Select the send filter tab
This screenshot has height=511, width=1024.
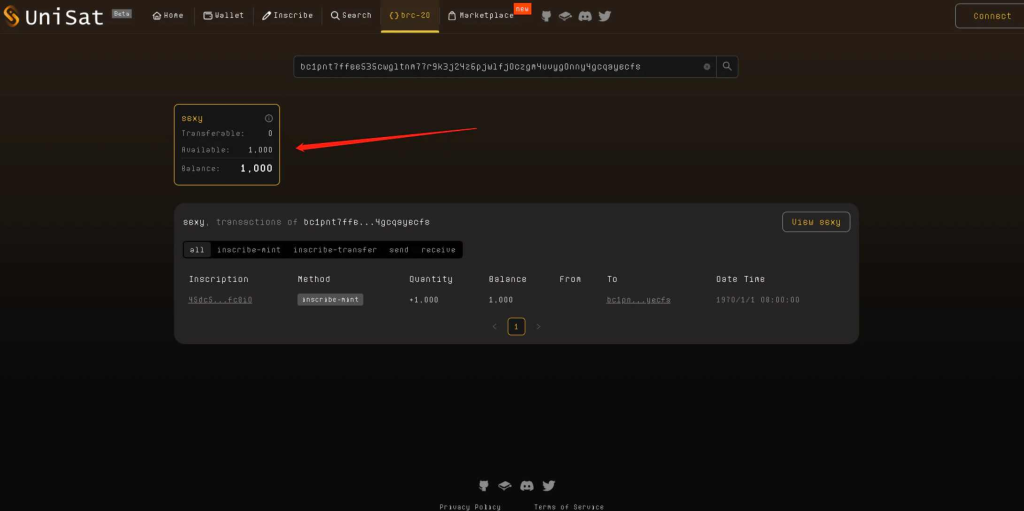pyautogui.click(x=399, y=250)
